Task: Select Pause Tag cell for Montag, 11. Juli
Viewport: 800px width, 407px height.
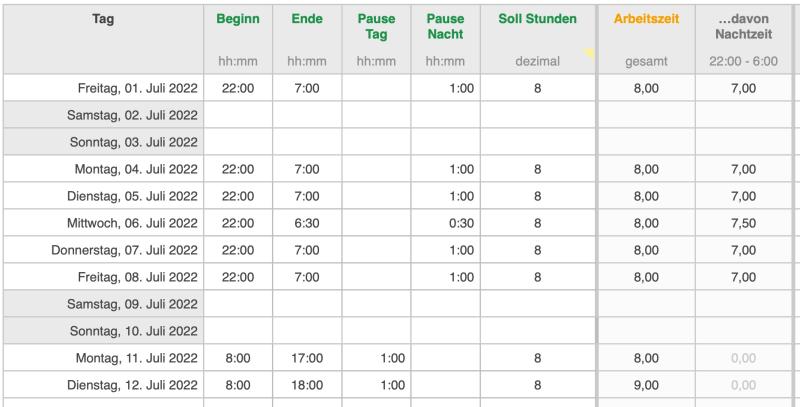Action: [376, 357]
